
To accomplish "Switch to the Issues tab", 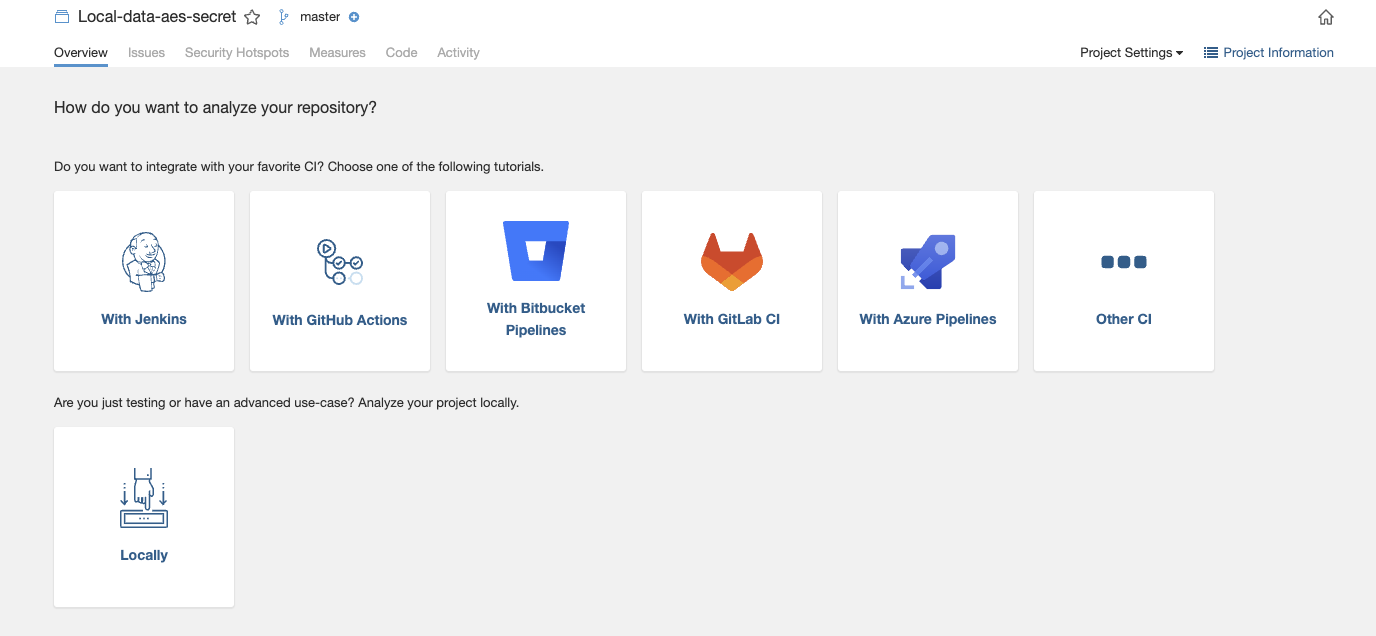I will click(x=146, y=53).
